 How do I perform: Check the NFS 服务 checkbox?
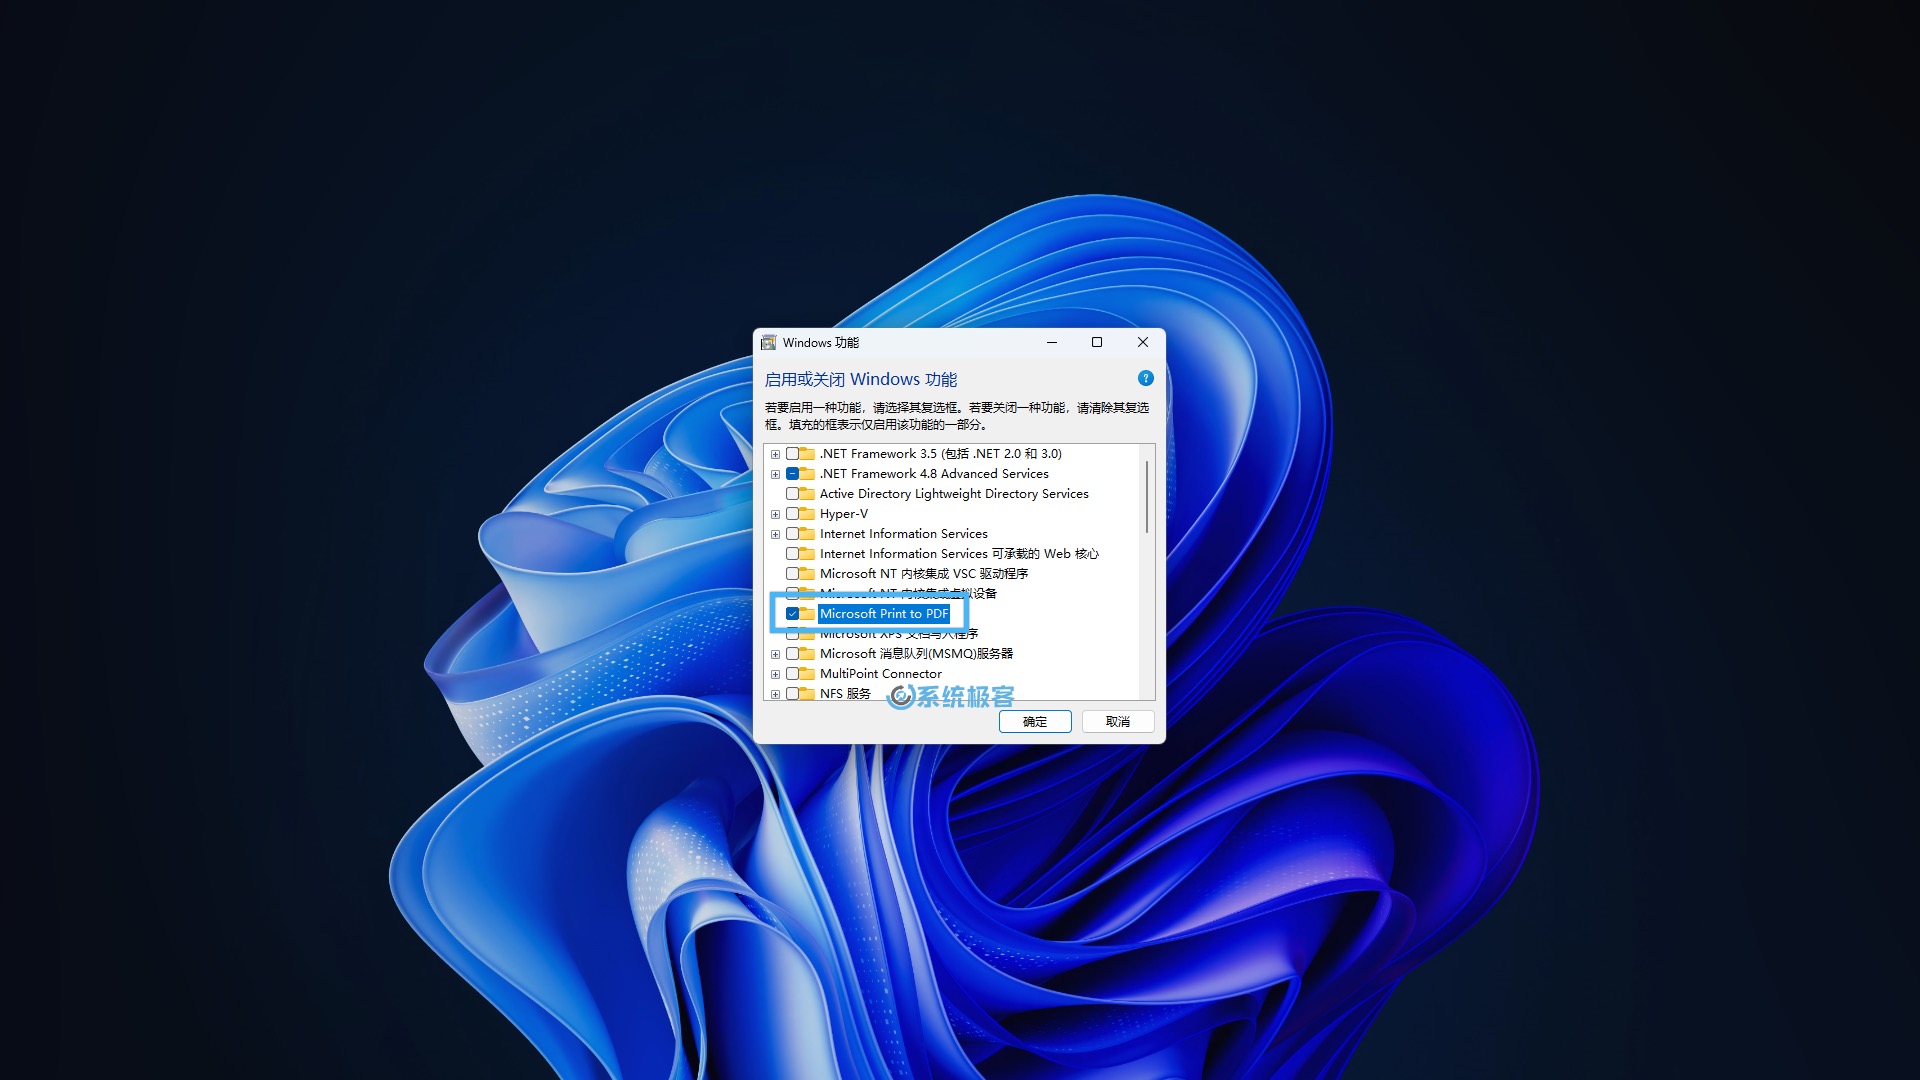pyautogui.click(x=792, y=694)
